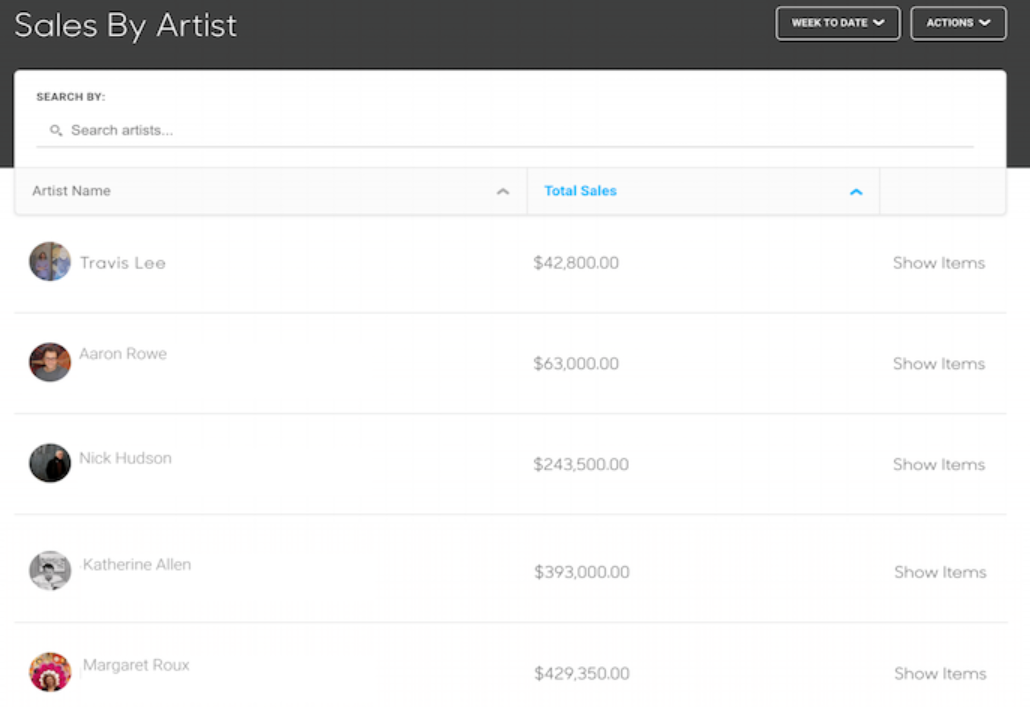Focus the Search artists input field
1030x707 pixels.
pos(500,131)
